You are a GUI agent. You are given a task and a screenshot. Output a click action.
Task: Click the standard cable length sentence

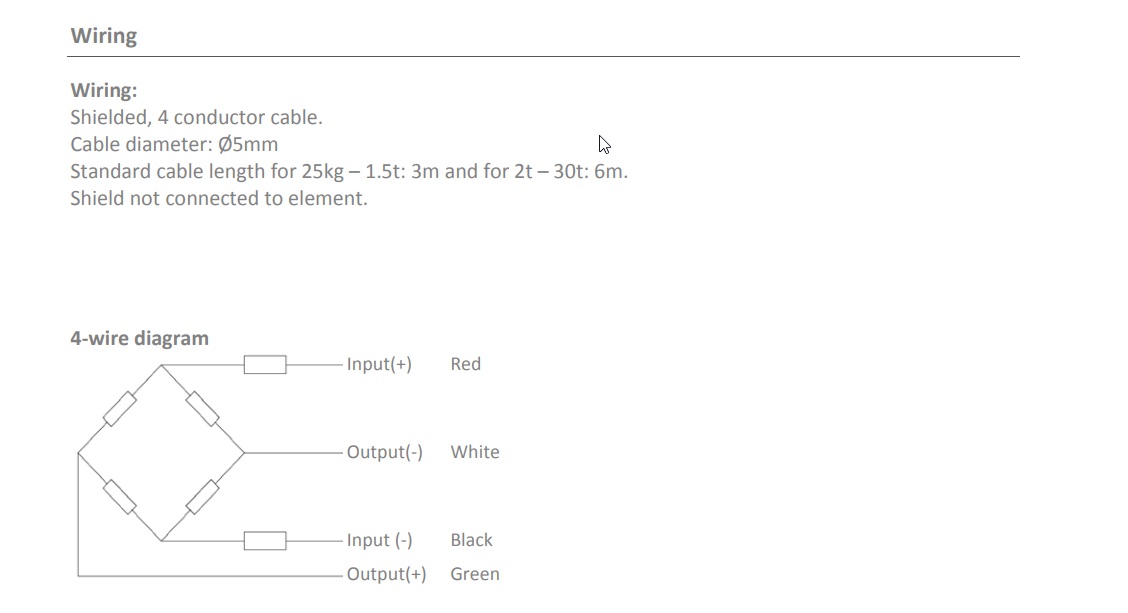(x=348, y=171)
